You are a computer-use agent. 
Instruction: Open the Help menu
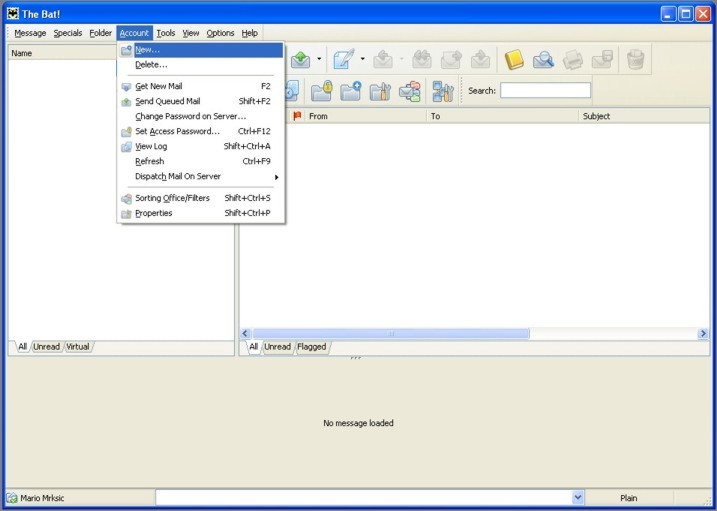coord(250,33)
